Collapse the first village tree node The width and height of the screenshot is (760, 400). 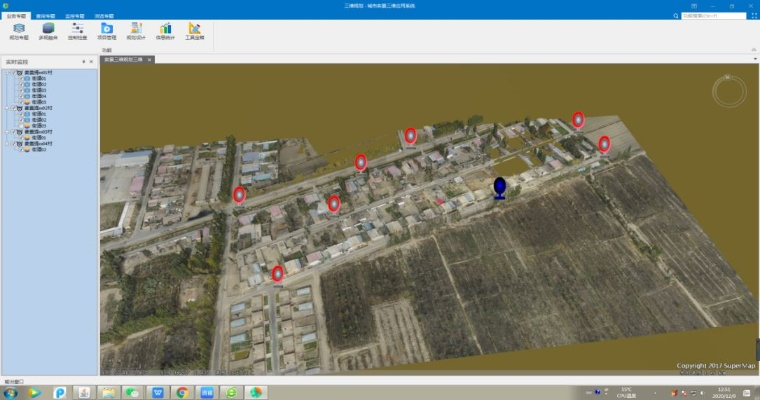(6, 73)
